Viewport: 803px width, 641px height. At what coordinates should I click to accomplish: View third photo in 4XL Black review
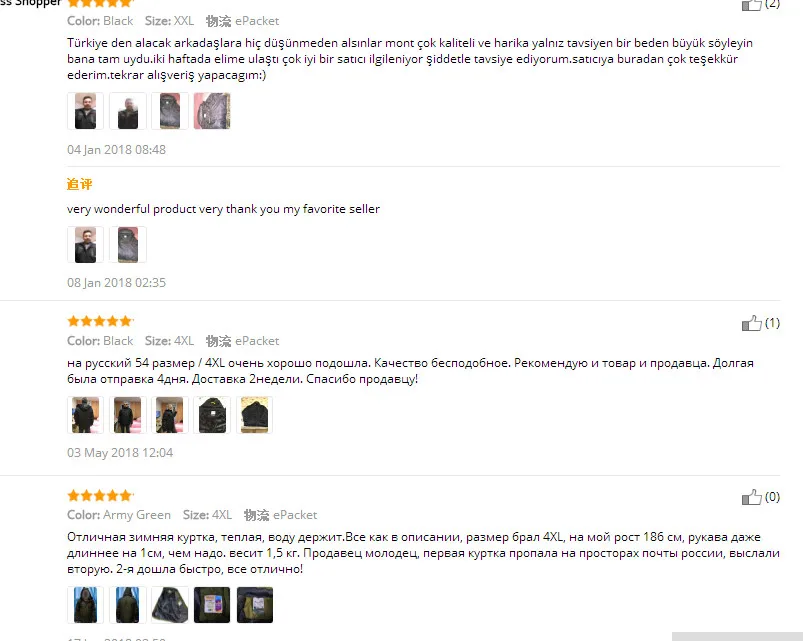point(170,415)
